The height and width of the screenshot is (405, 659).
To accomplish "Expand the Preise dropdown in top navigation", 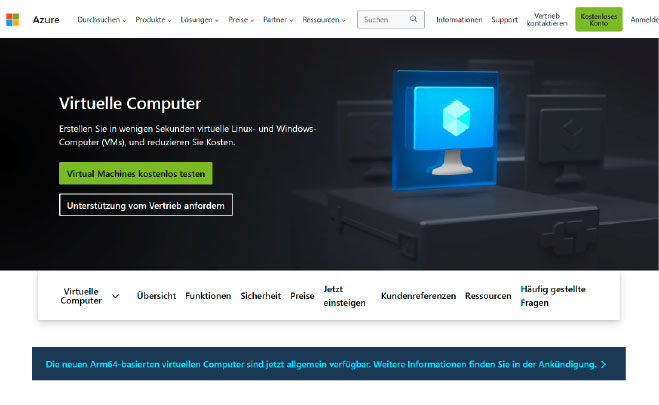I will click(x=241, y=19).
